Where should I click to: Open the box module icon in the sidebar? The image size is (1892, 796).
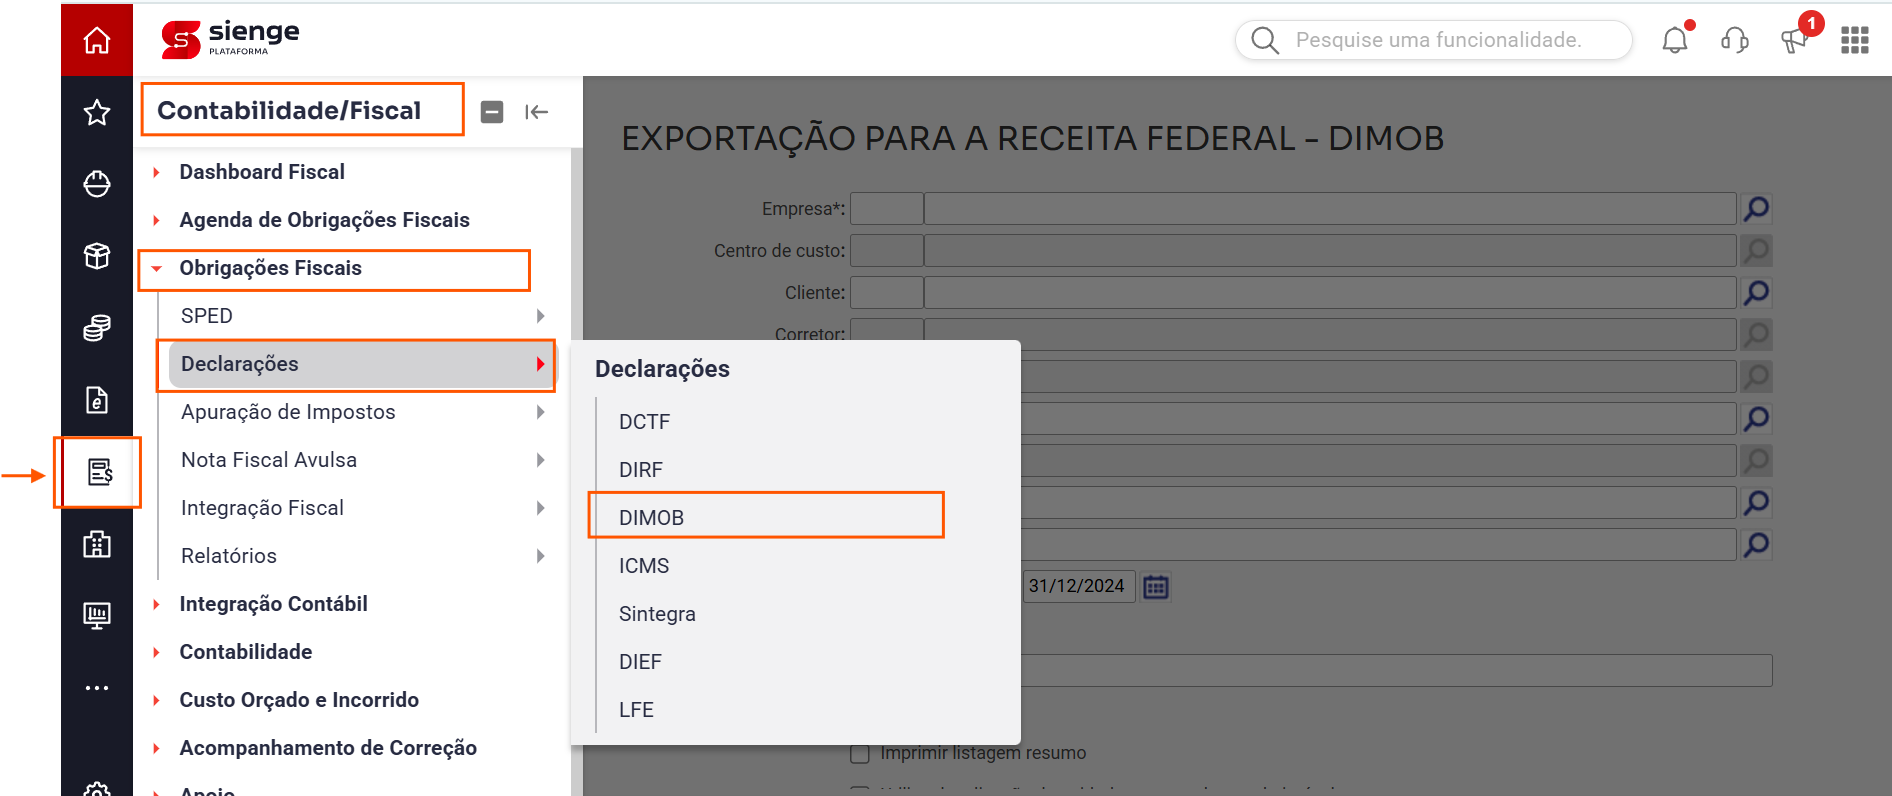click(97, 256)
